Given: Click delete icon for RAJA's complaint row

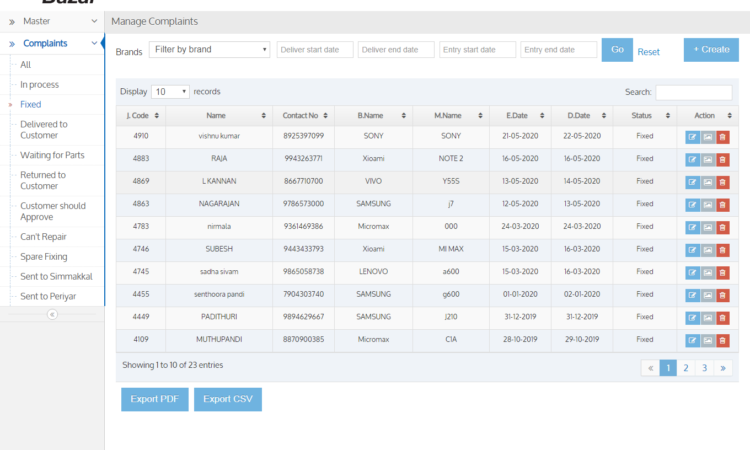Looking at the screenshot, I should click(722, 159).
